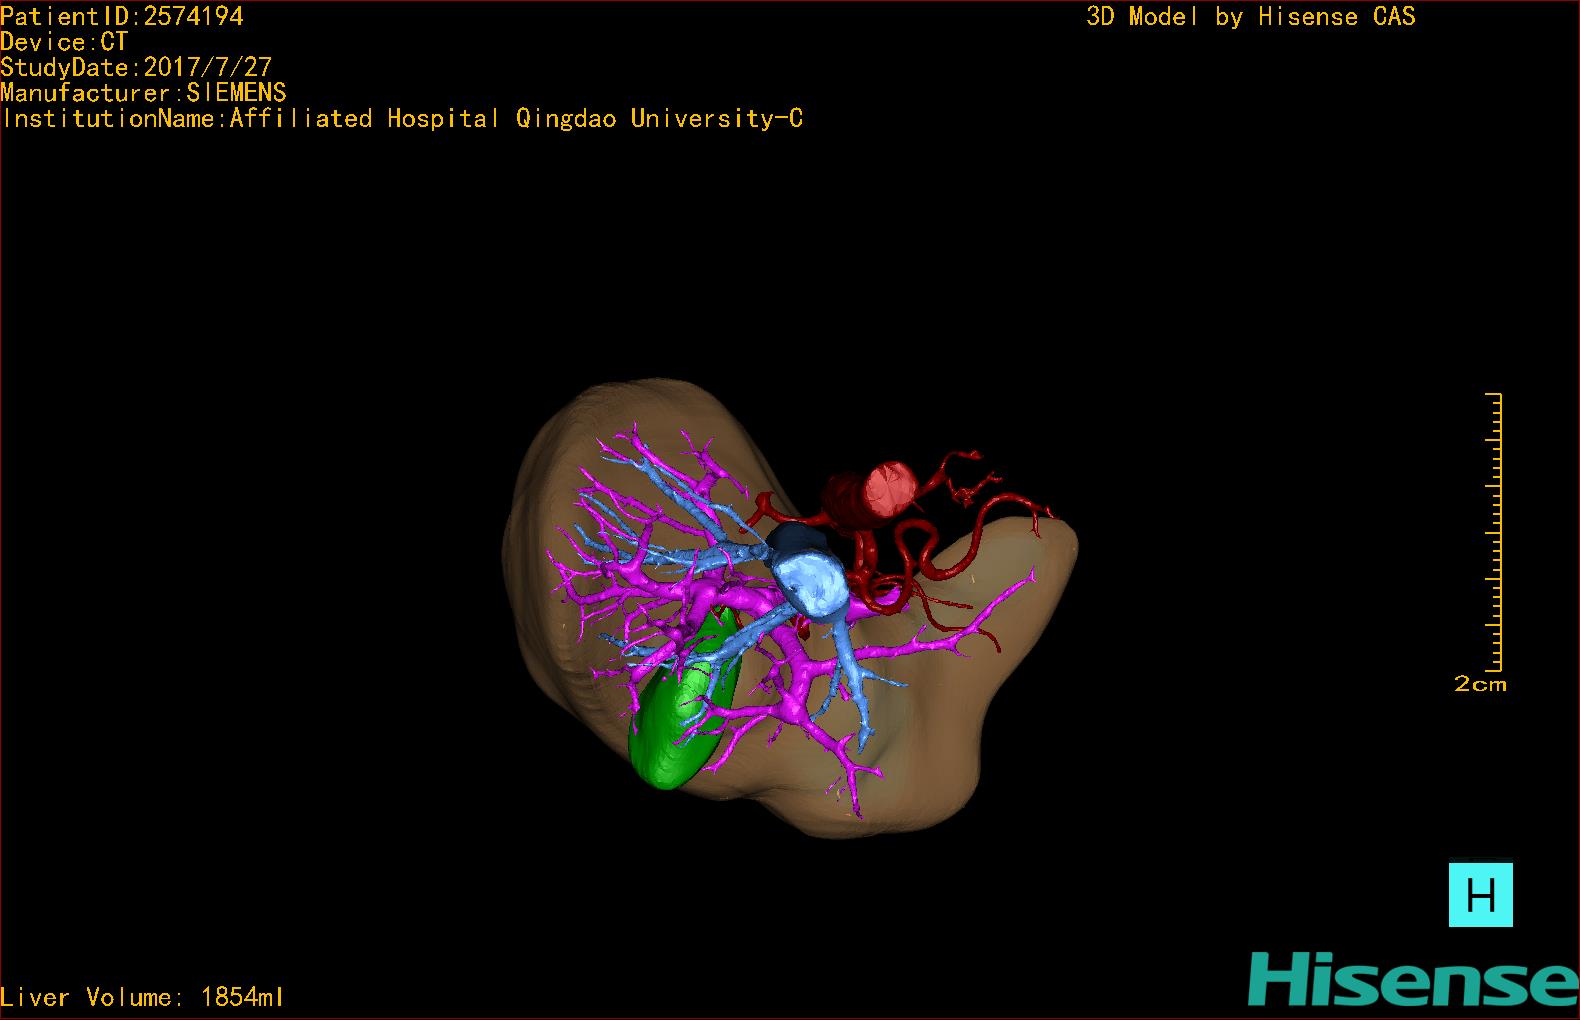Click the 2cm scale ruler
Viewport: 1580px width, 1020px height.
pyautogui.click(x=1493, y=532)
